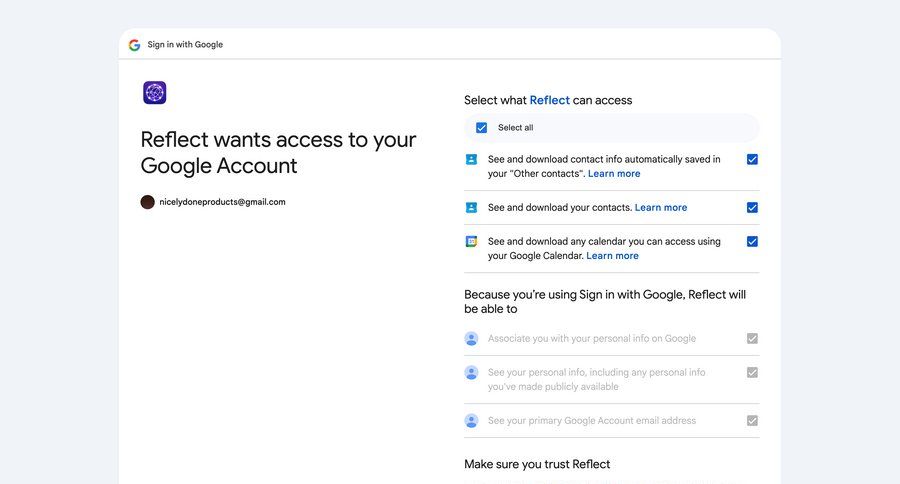The height and width of the screenshot is (484, 900).
Task: Click the person icon beside "Associate you with your personal info"
Action: click(471, 339)
